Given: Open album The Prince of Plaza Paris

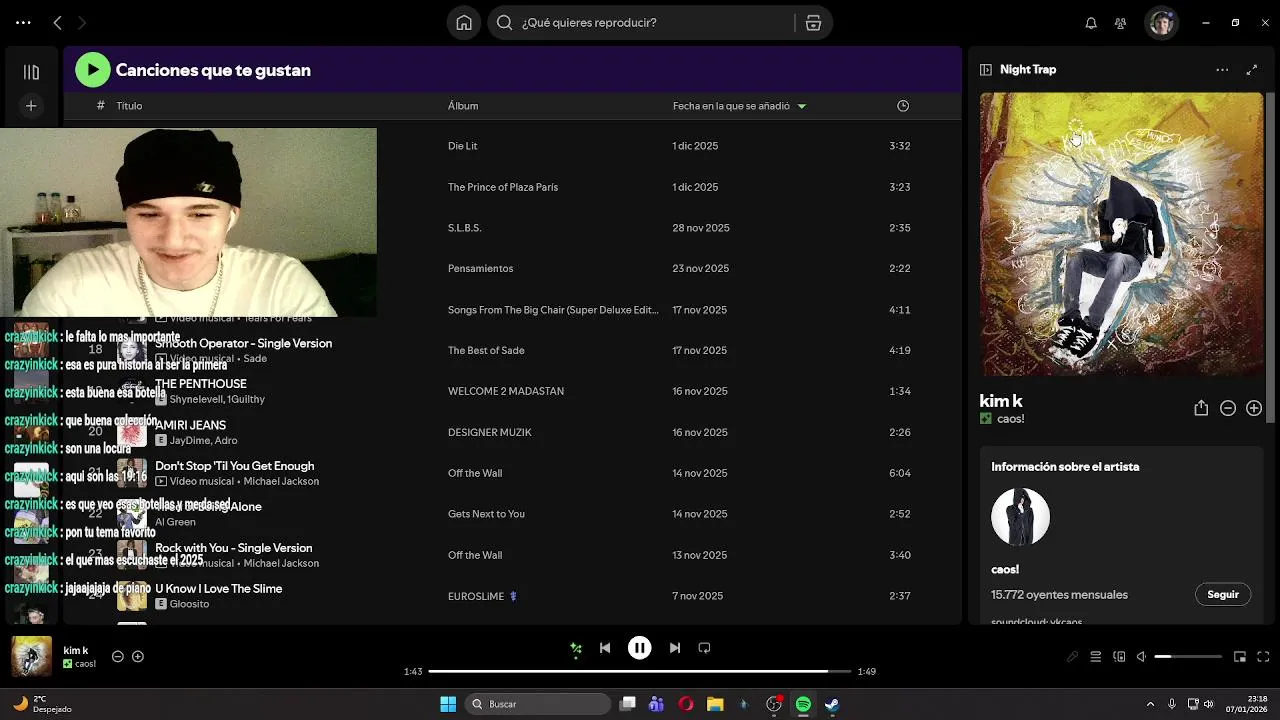Looking at the screenshot, I should [503, 187].
